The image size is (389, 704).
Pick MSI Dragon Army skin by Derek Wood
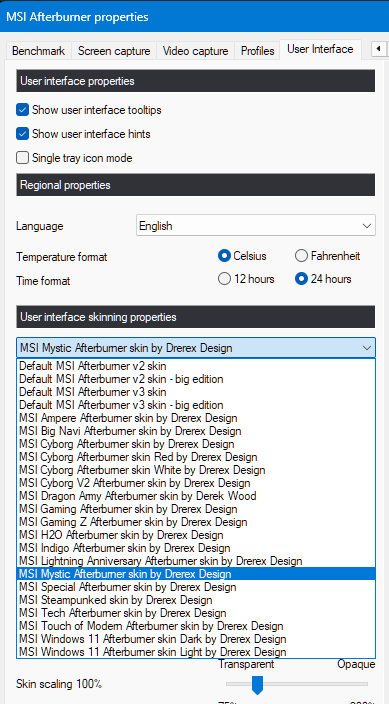coord(196,496)
